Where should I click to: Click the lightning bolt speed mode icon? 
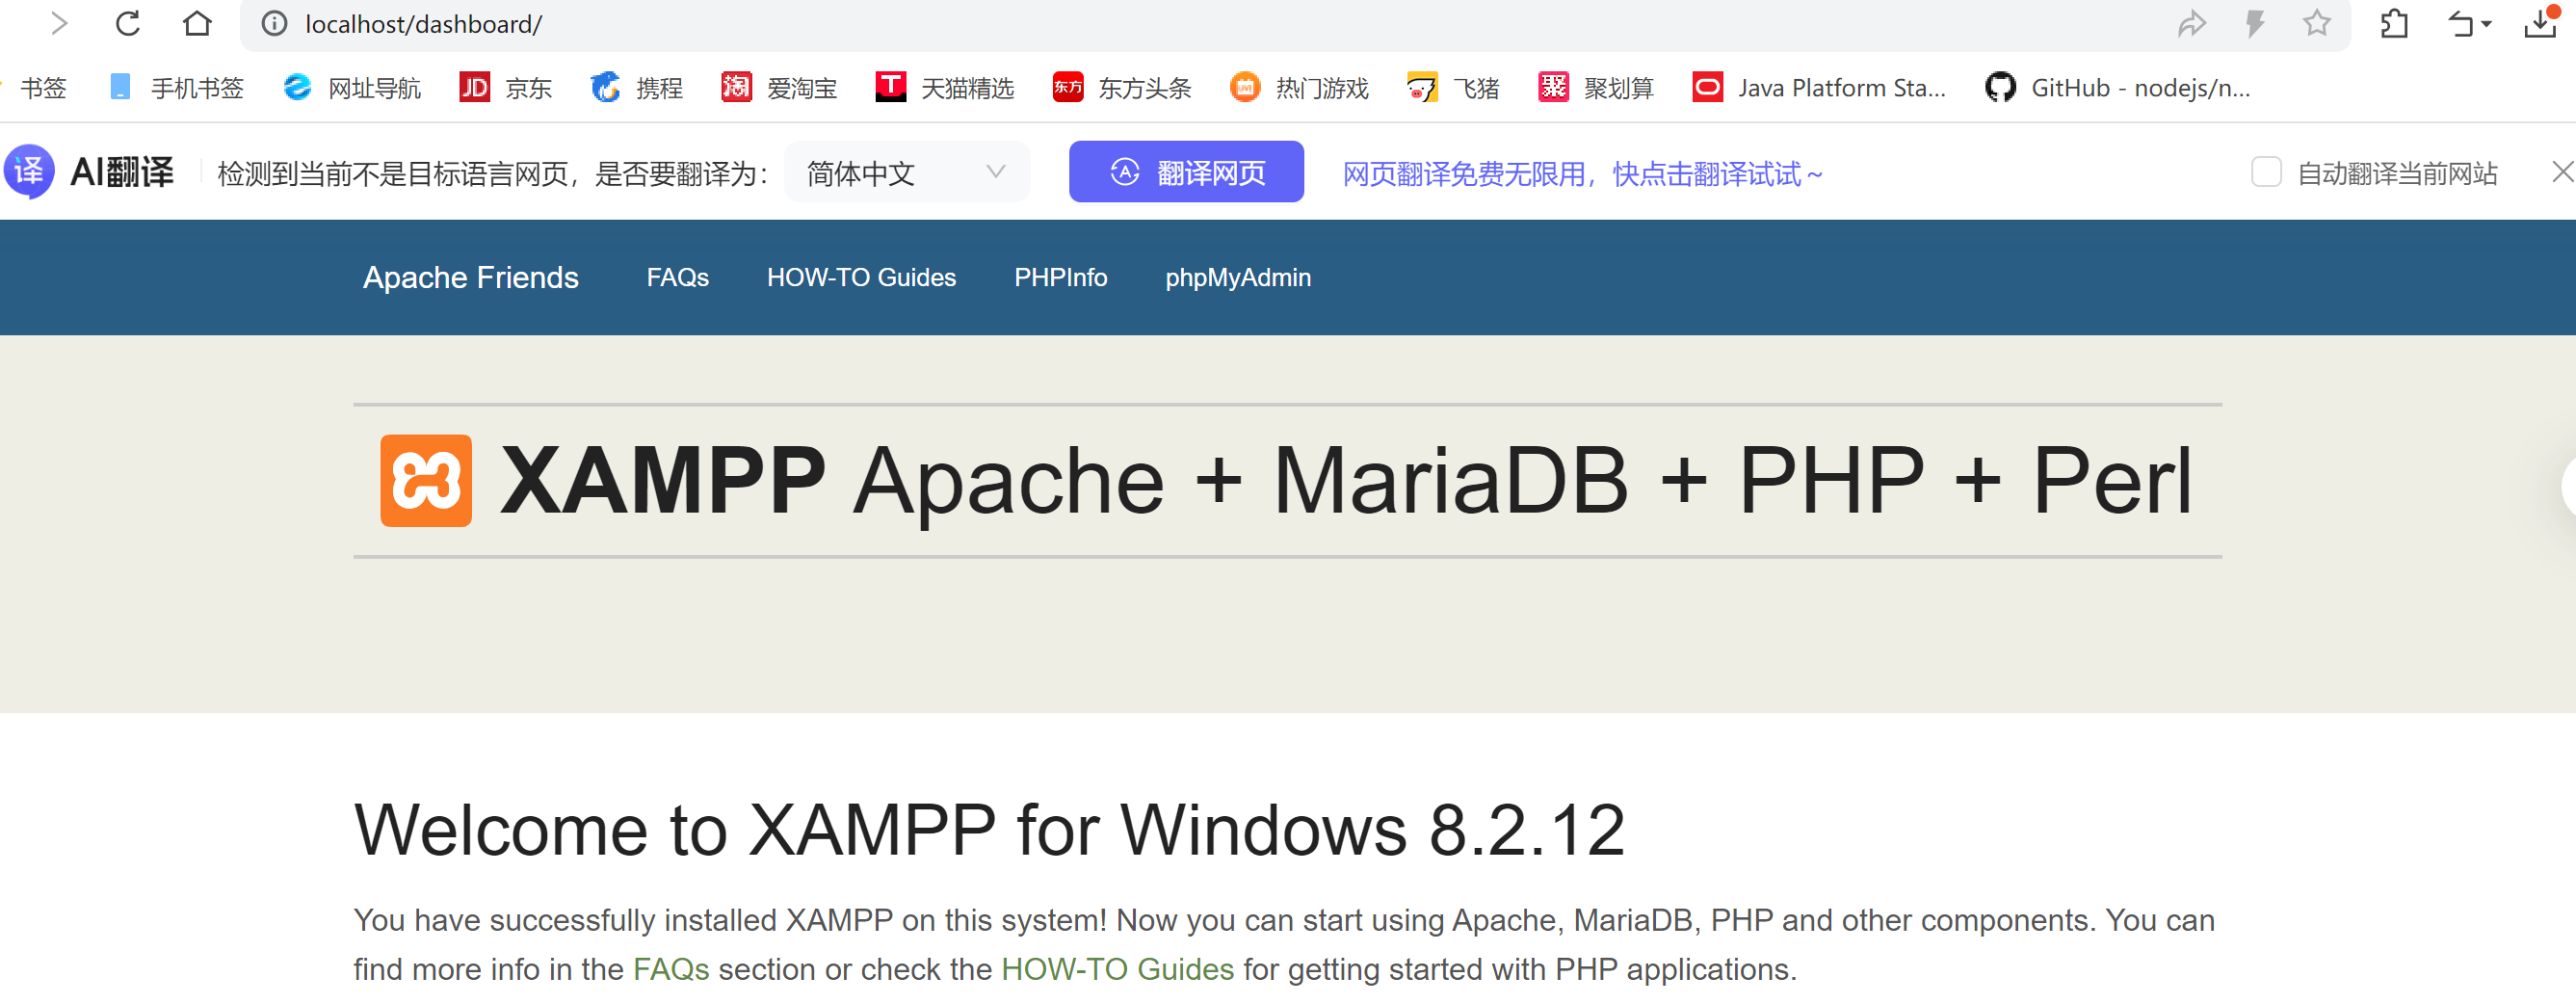tap(2254, 23)
